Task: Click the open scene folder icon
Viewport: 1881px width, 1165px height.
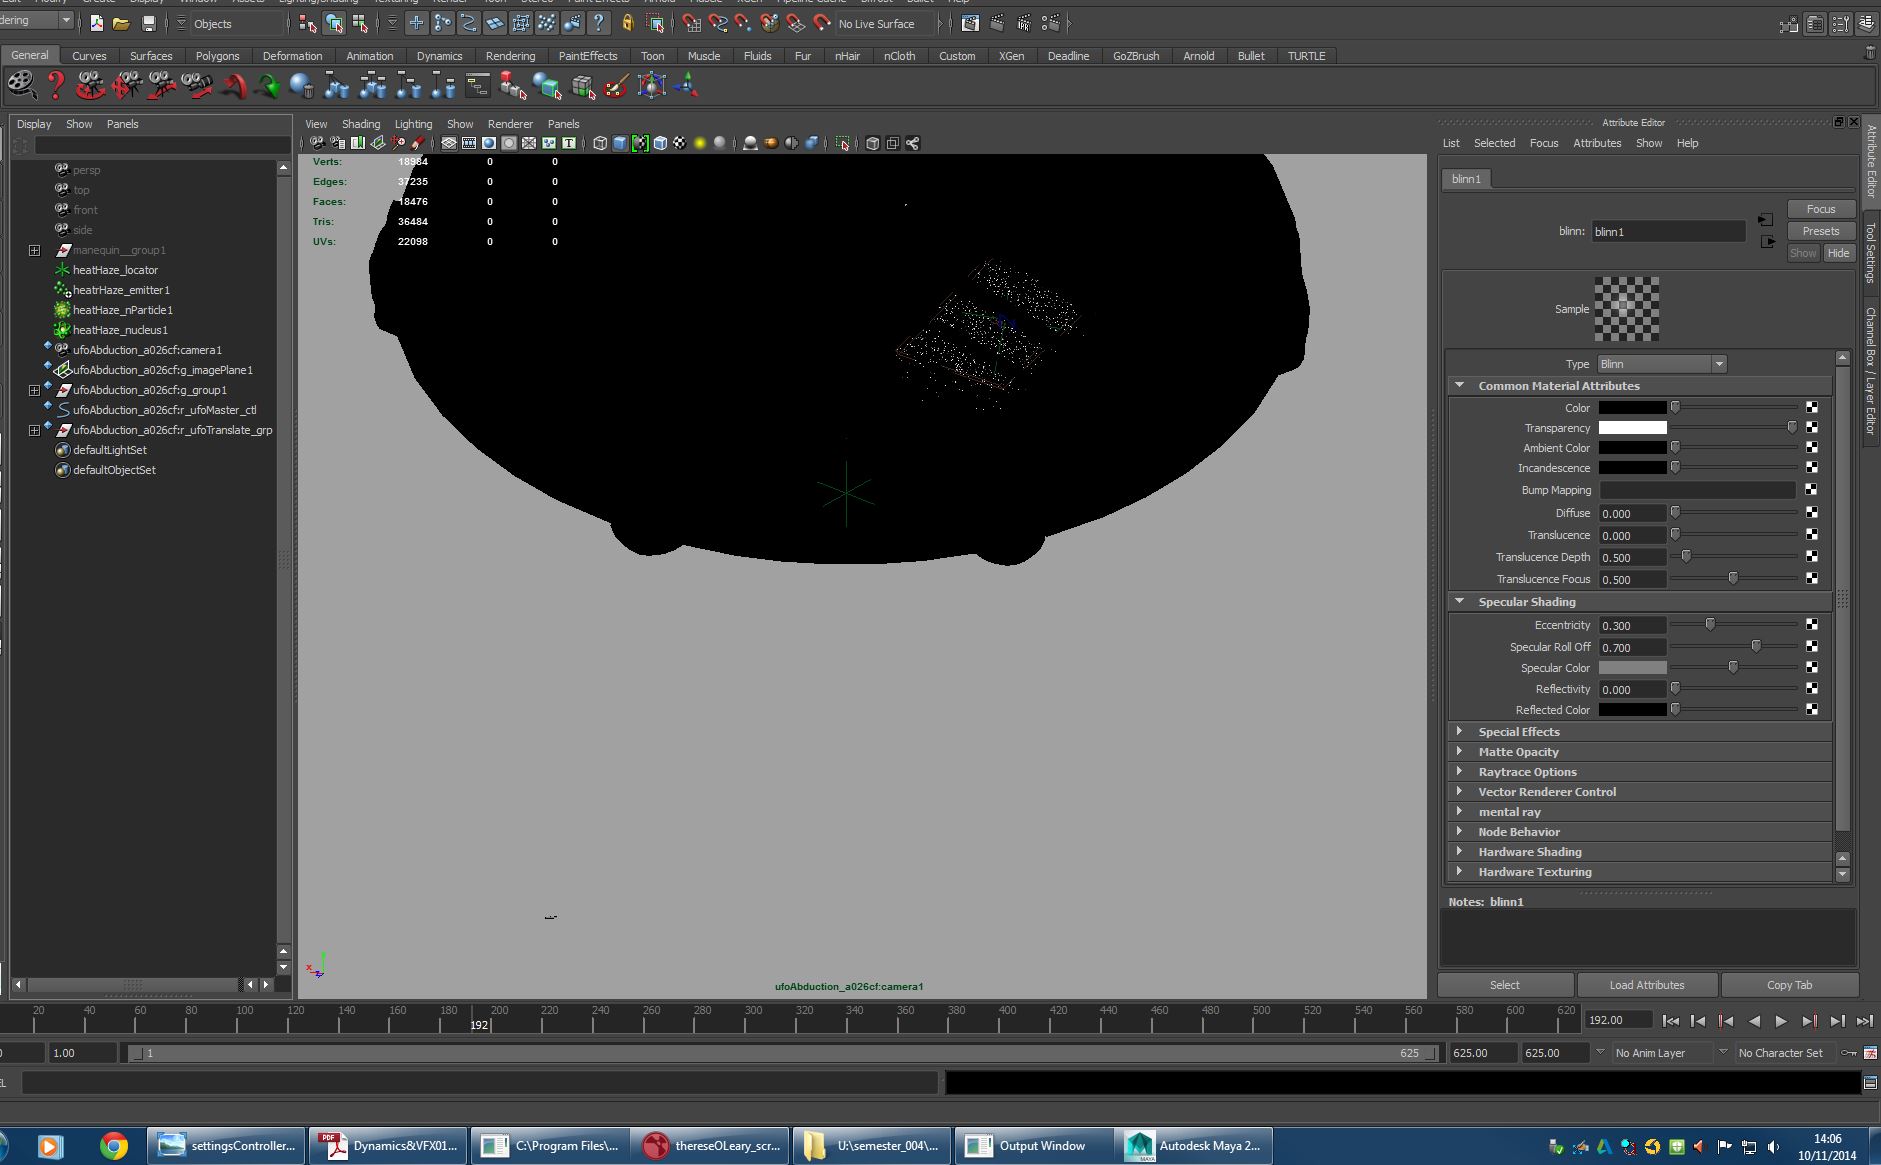Action: [121, 23]
